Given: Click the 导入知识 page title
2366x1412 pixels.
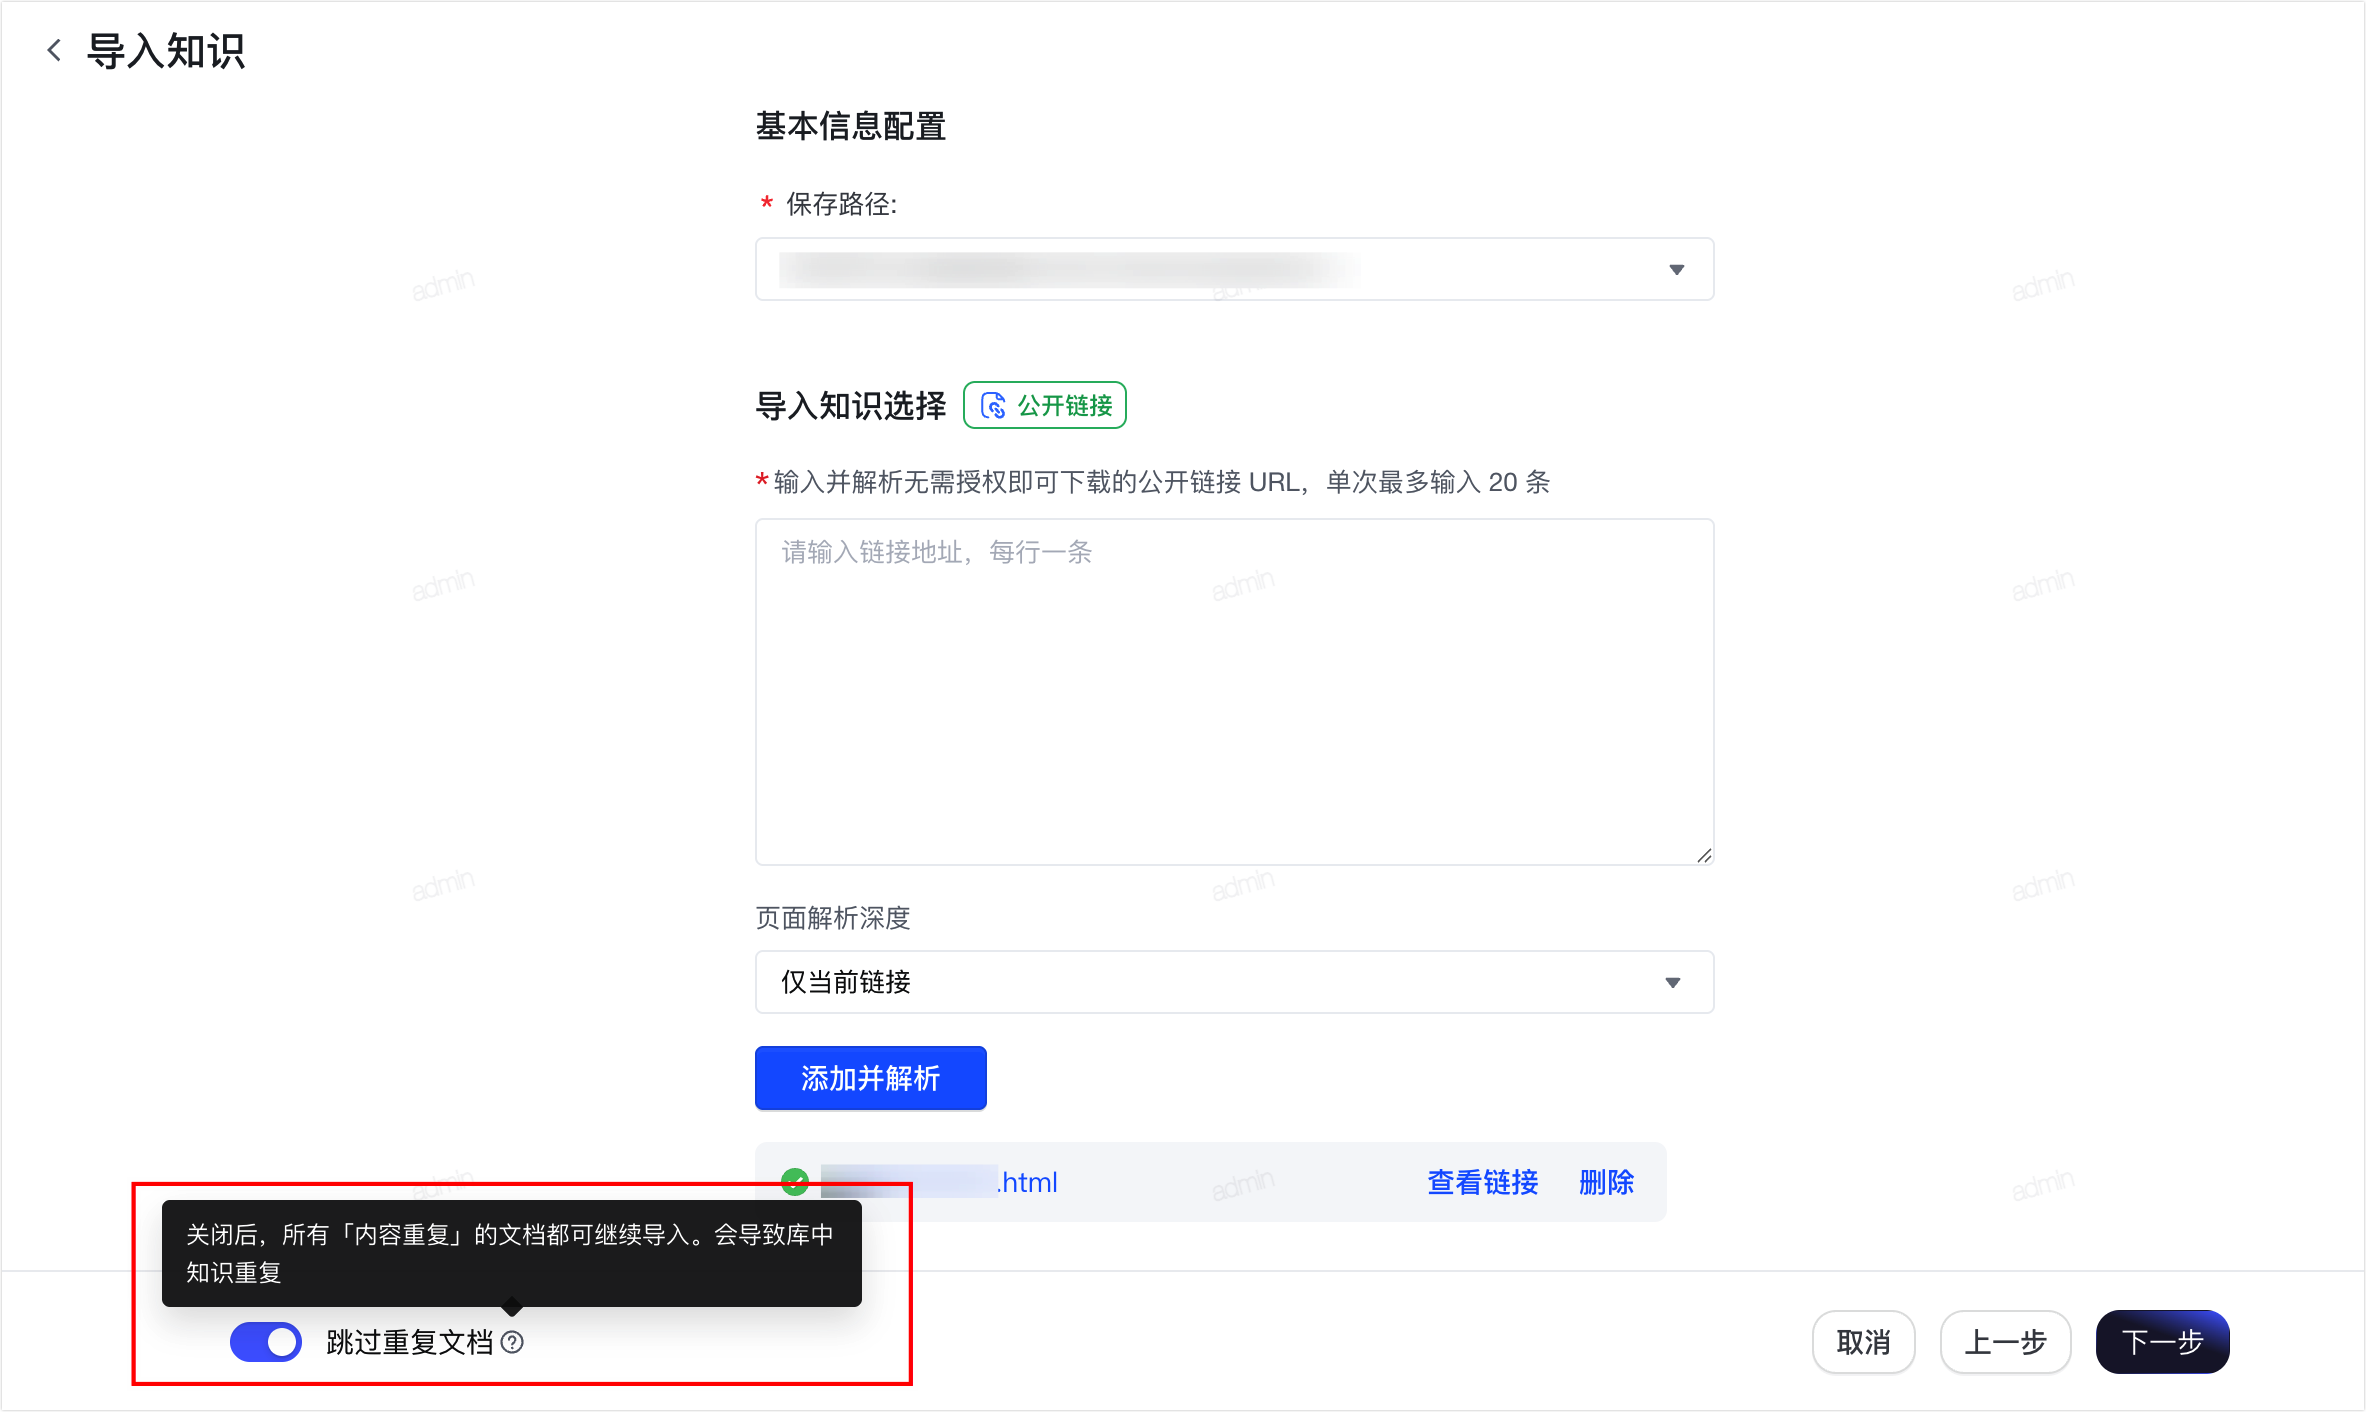Looking at the screenshot, I should pyautogui.click(x=166, y=50).
